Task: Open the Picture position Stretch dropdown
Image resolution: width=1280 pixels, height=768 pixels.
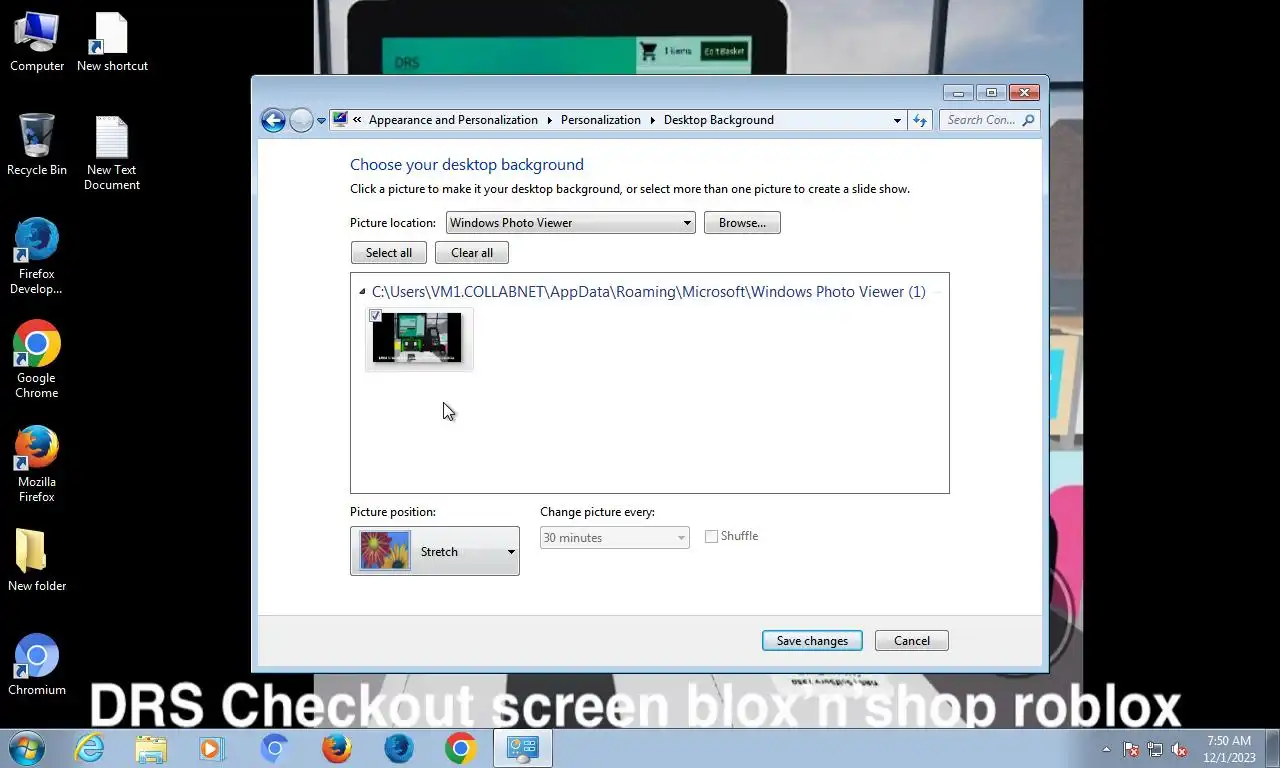Action: click(435, 551)
